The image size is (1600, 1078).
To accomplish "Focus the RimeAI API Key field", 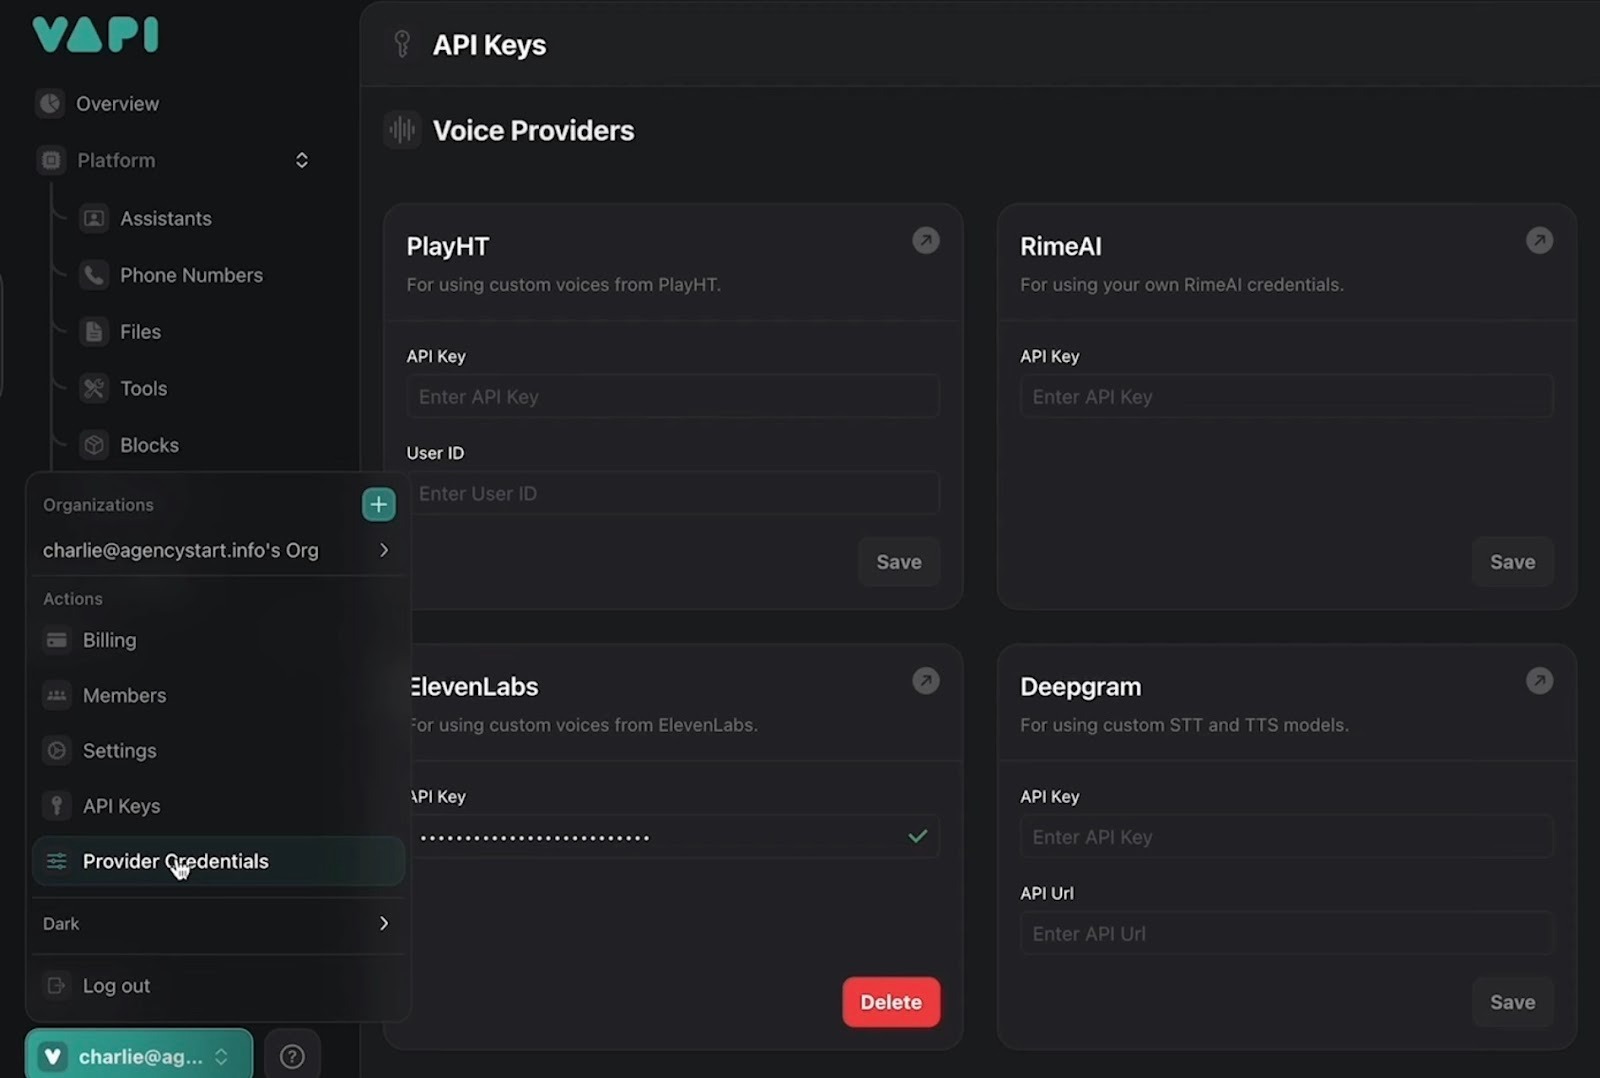I will (x=1286, y=397).
